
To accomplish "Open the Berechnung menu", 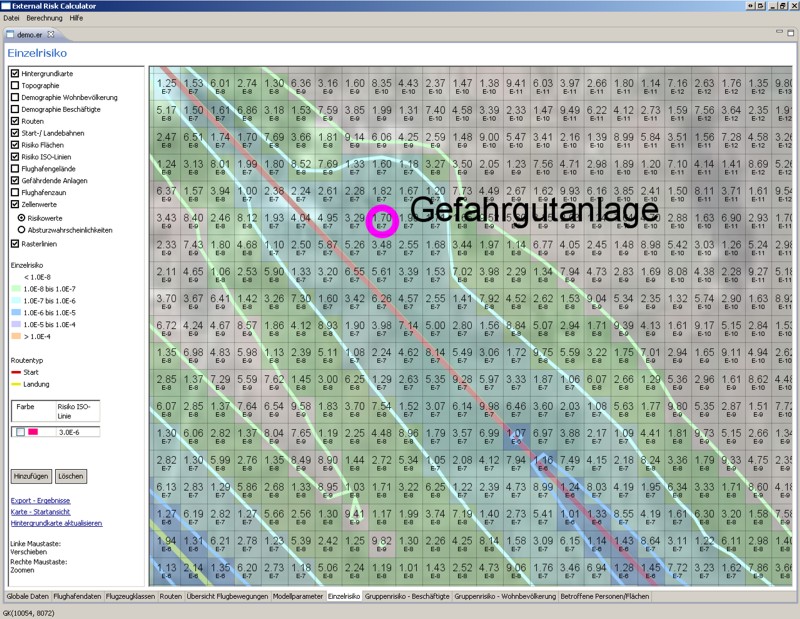I will (x=44, y=18).
